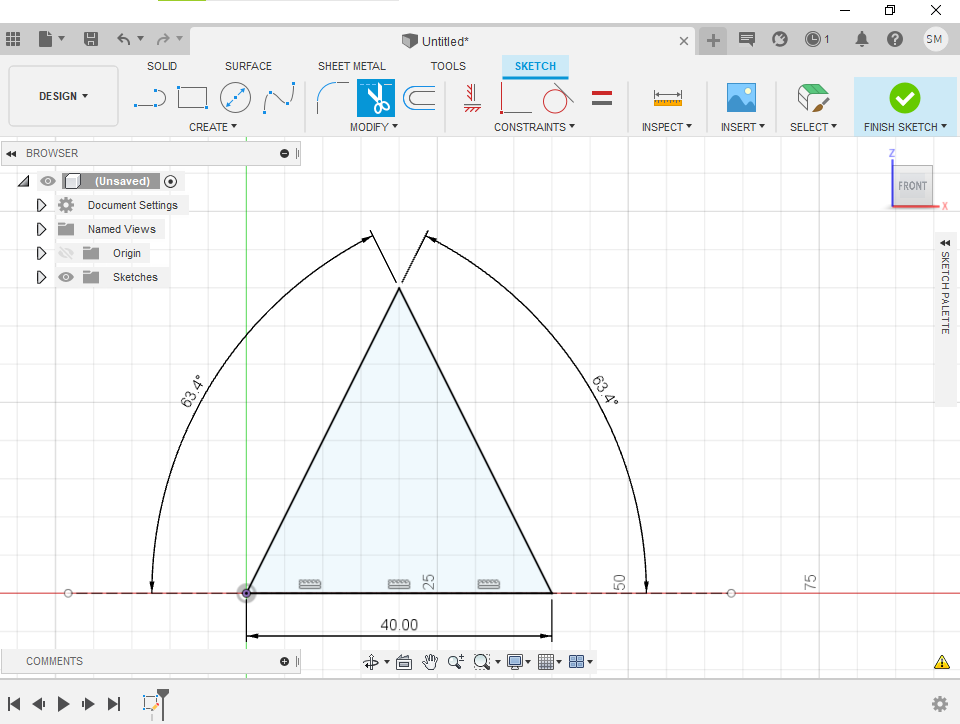Expand the Sketches node
Screen dimensions: 960x724
pyautogui.click(x=41, y=277)
